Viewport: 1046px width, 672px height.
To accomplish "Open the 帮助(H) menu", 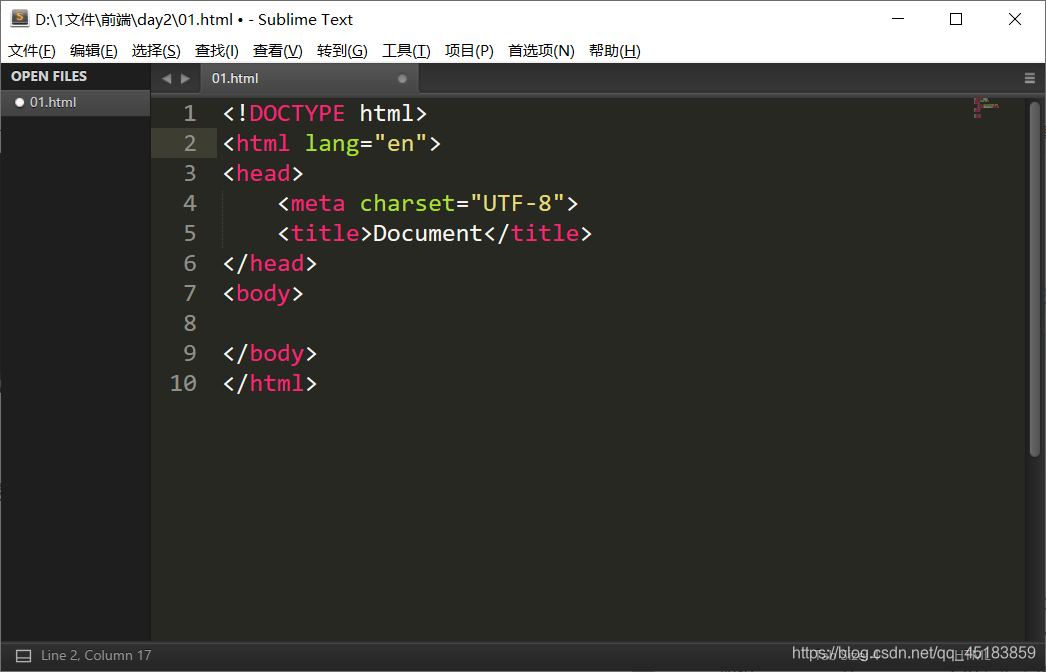I will click(x=614, y=51).
